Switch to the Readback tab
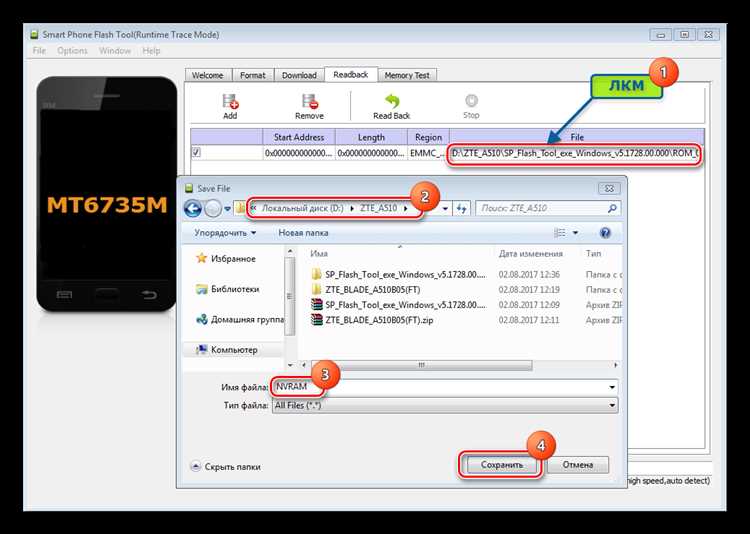 [x=351, y=75]
